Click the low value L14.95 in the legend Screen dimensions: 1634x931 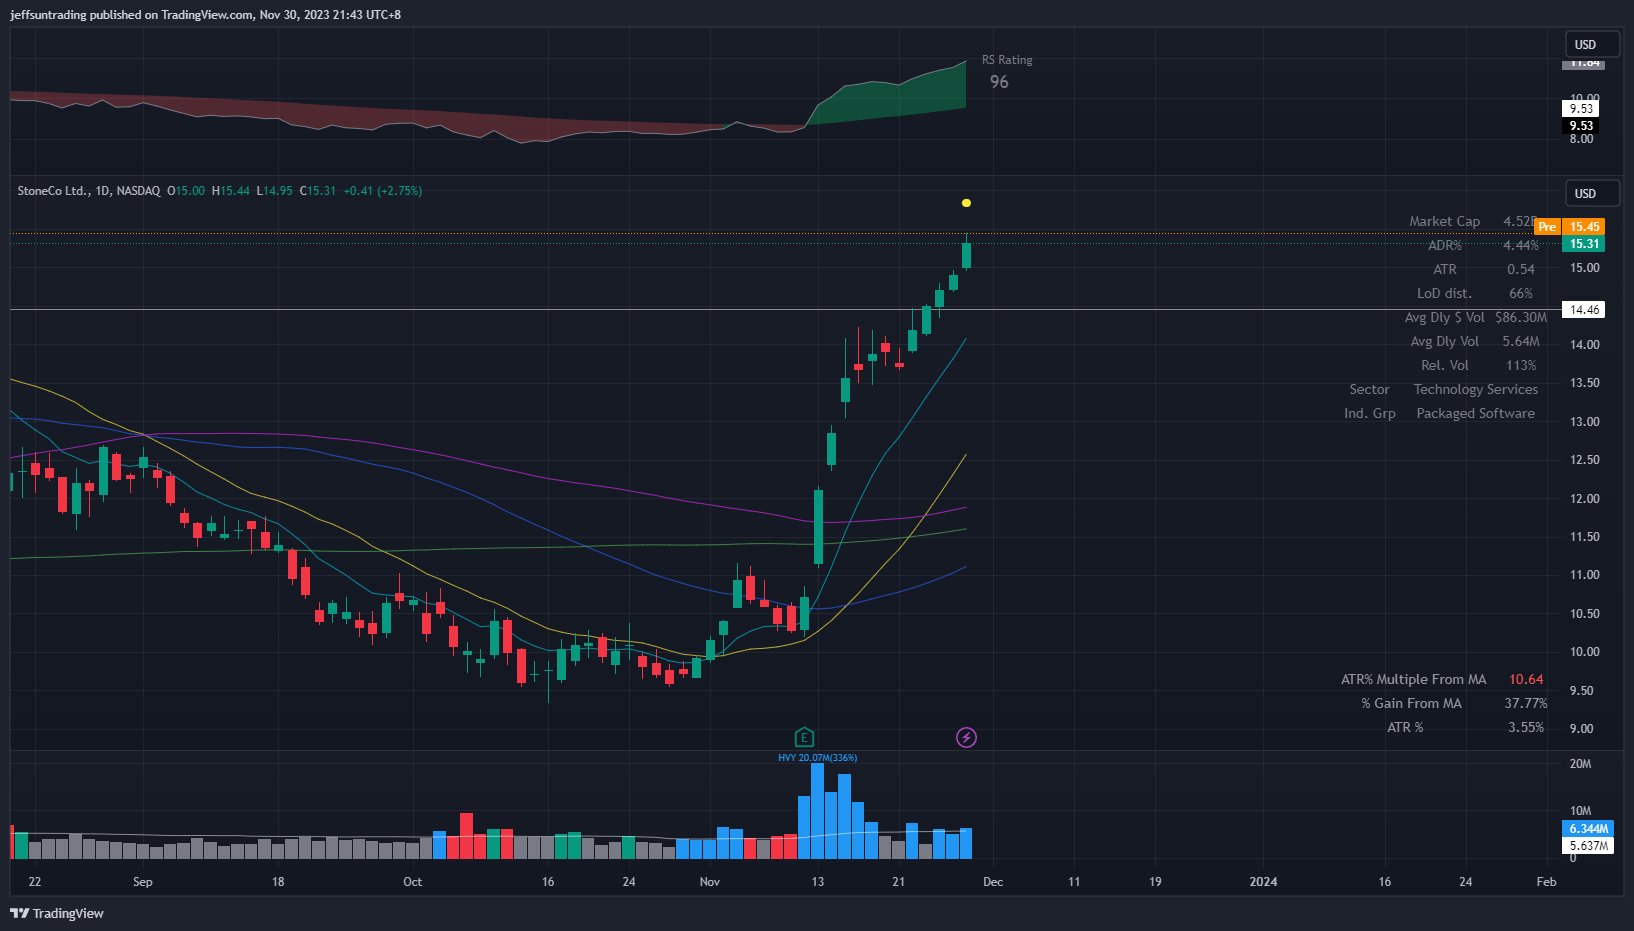coord(275,191)
